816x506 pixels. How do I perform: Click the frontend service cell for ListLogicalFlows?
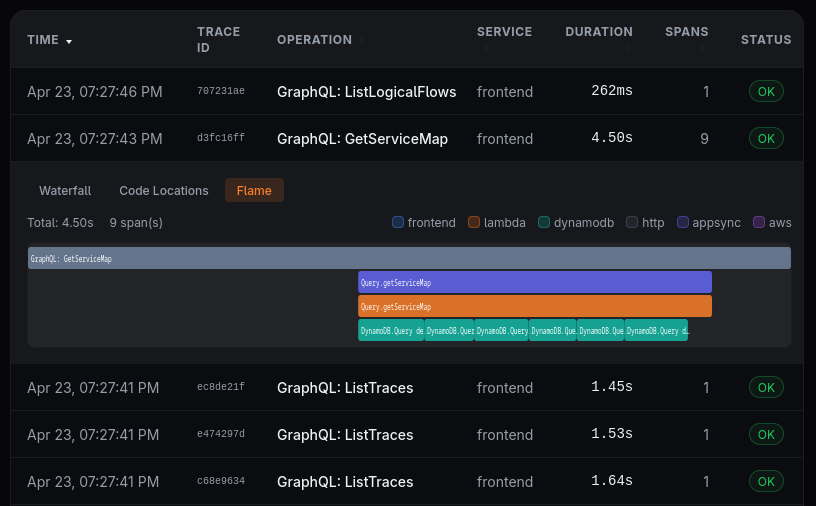505,92
